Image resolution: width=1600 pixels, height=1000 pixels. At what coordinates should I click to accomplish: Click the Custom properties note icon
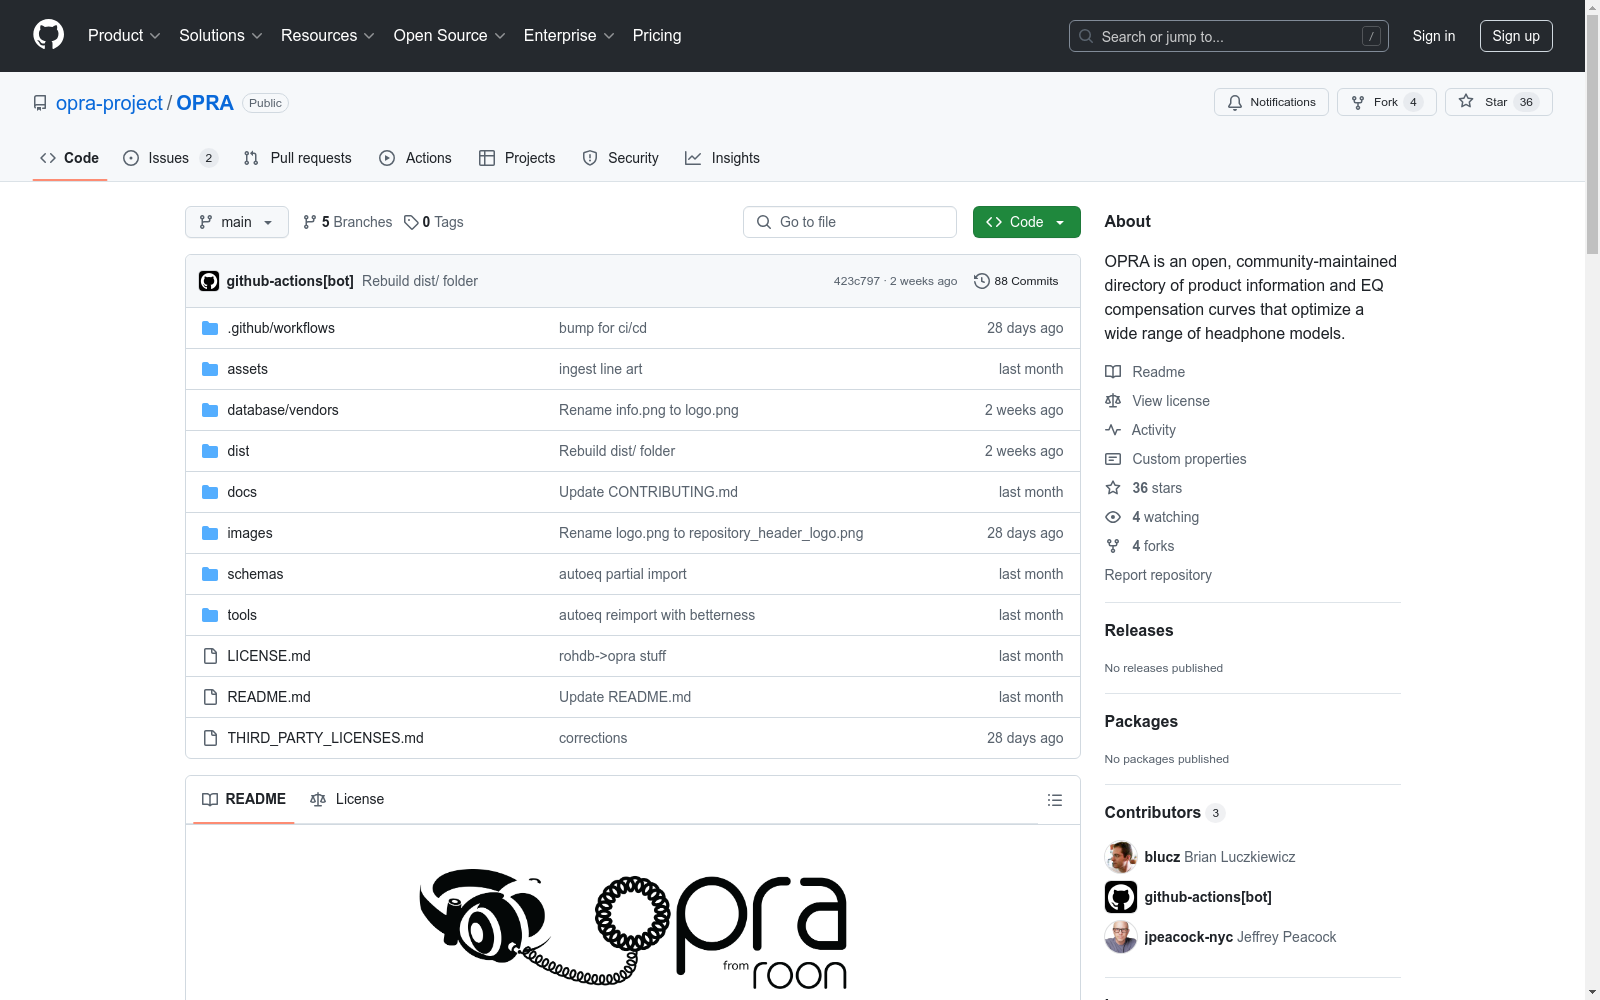coord(1113,459)
